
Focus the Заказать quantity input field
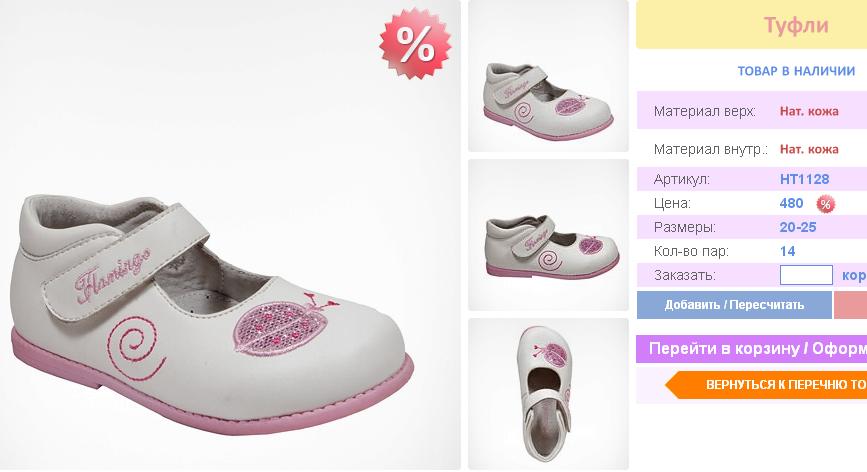coord(806,275)
